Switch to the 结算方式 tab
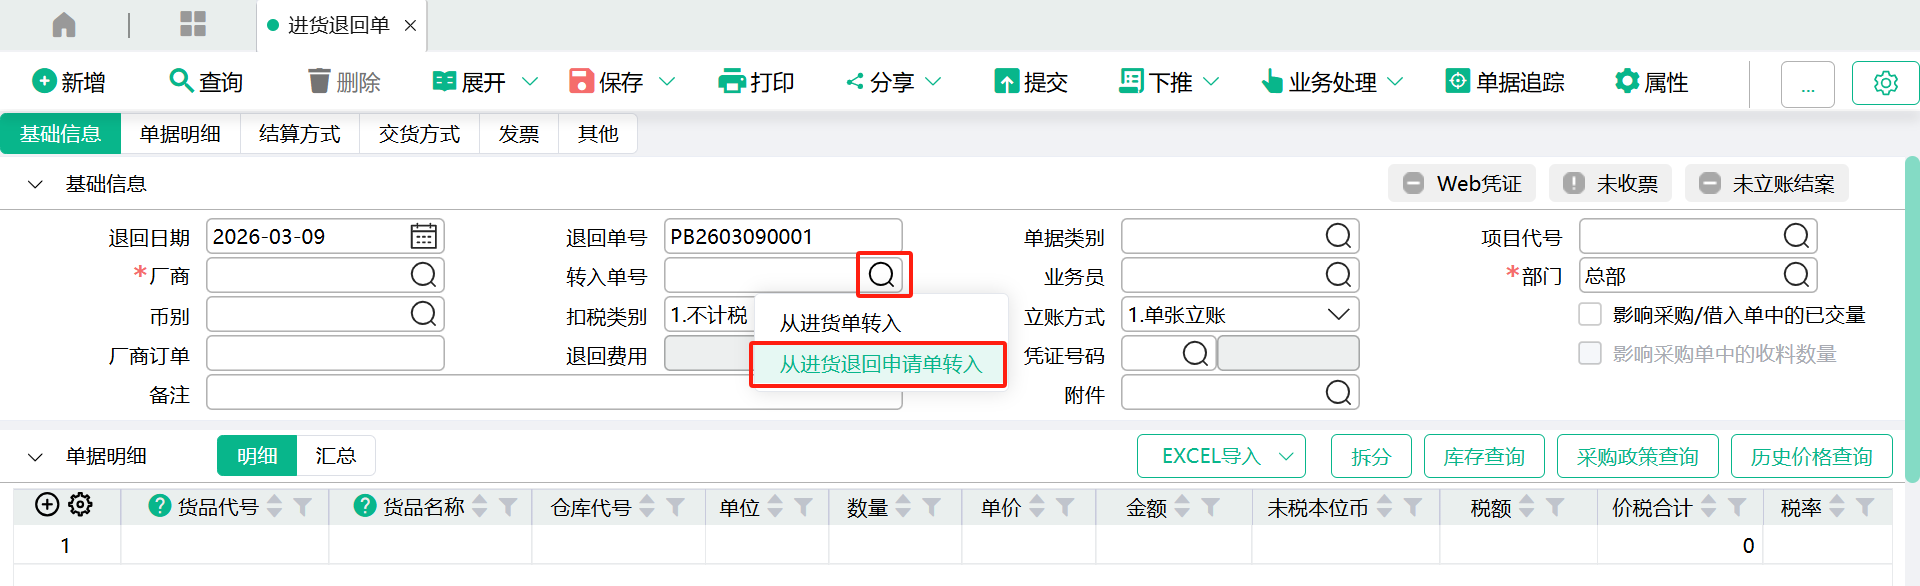Viewport: 1920px width, 586px height. (299, 134)
